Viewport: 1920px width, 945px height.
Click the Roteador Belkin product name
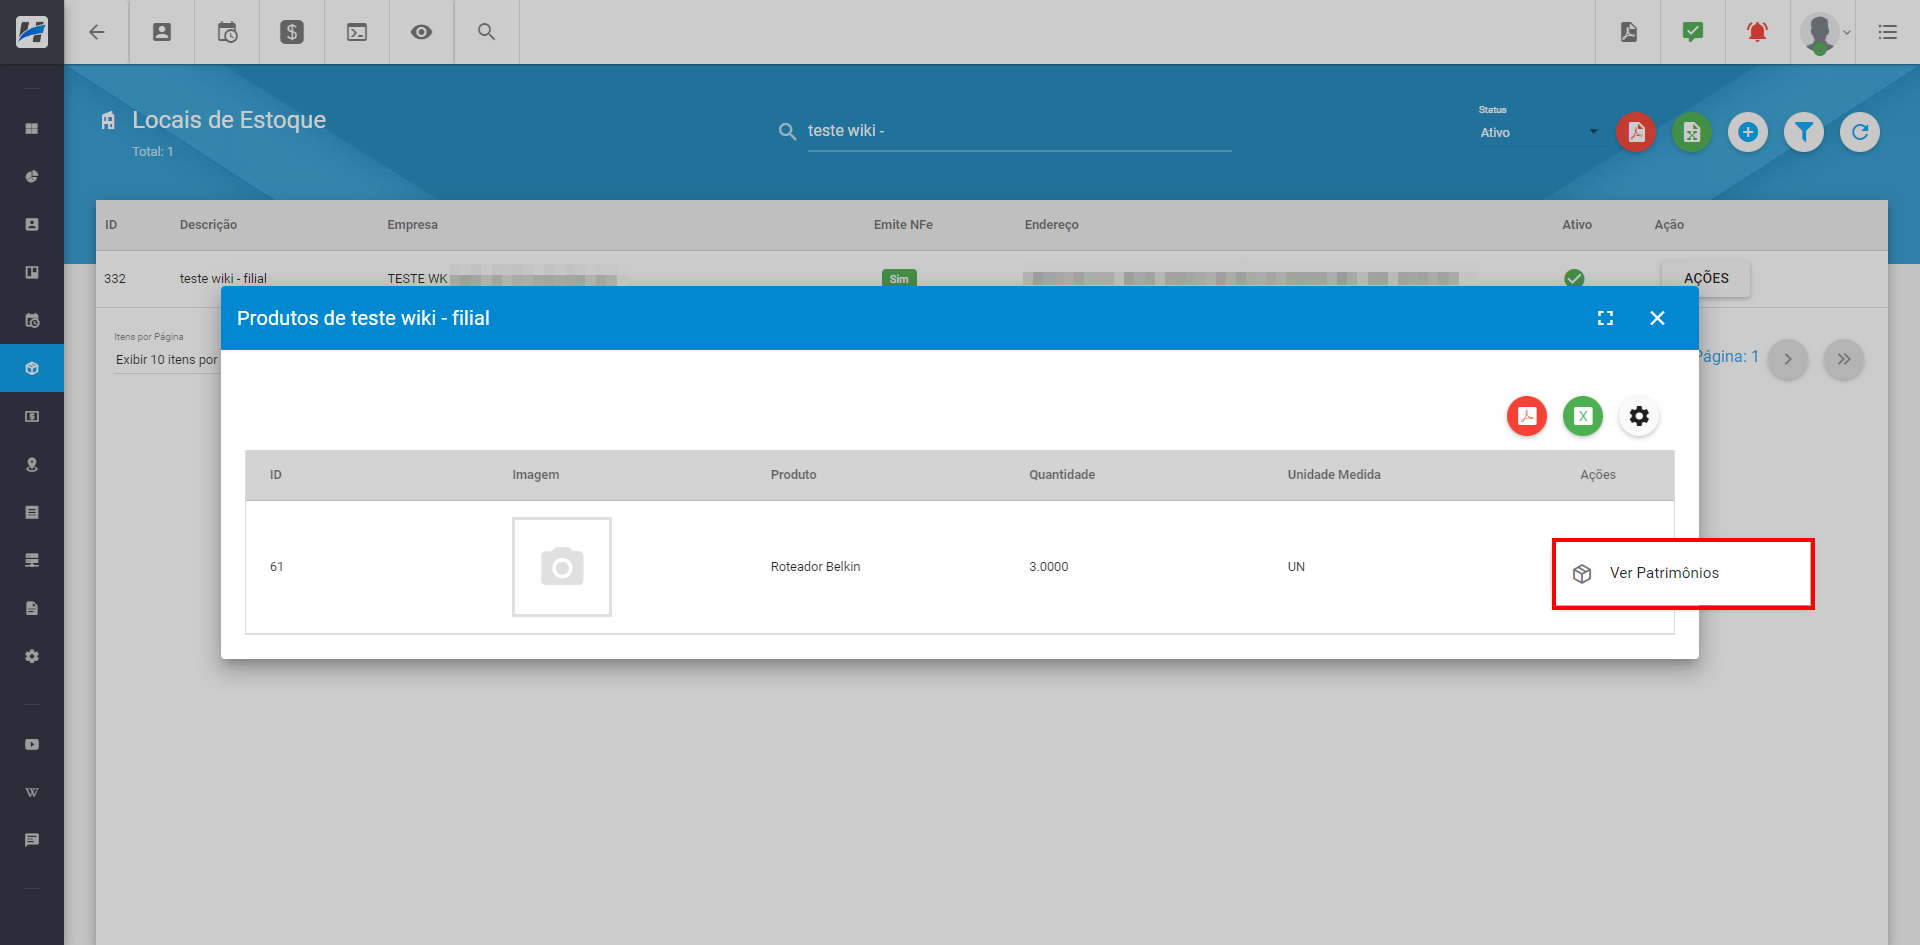click(x=815, y=567)
